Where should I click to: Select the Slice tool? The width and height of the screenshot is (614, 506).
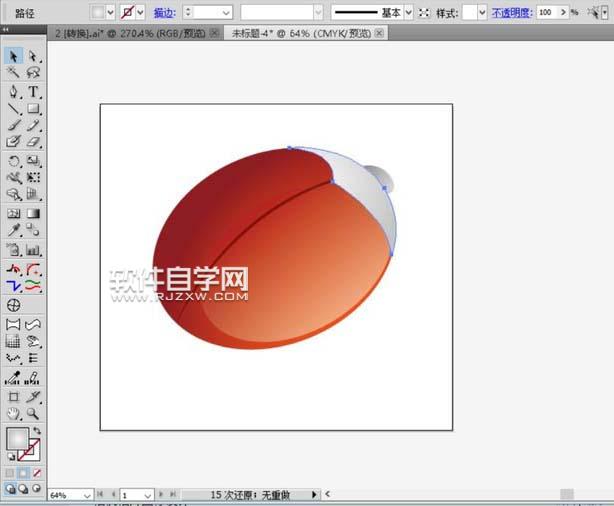click(33, 397)
